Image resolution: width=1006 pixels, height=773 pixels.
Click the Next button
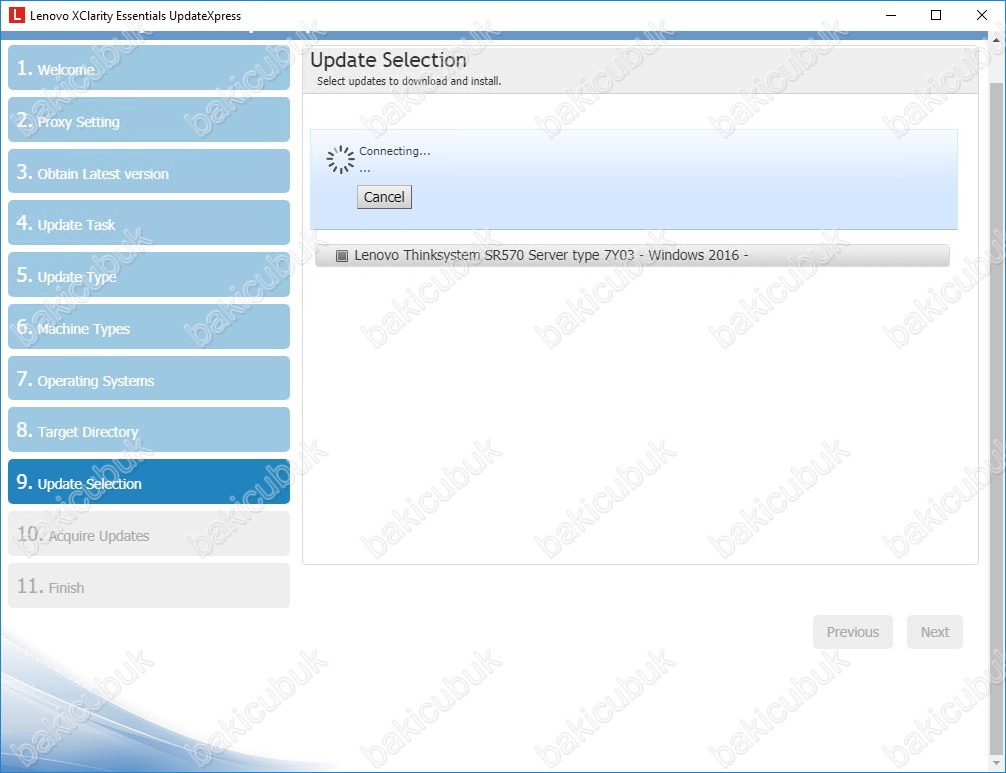coord(935,632)
